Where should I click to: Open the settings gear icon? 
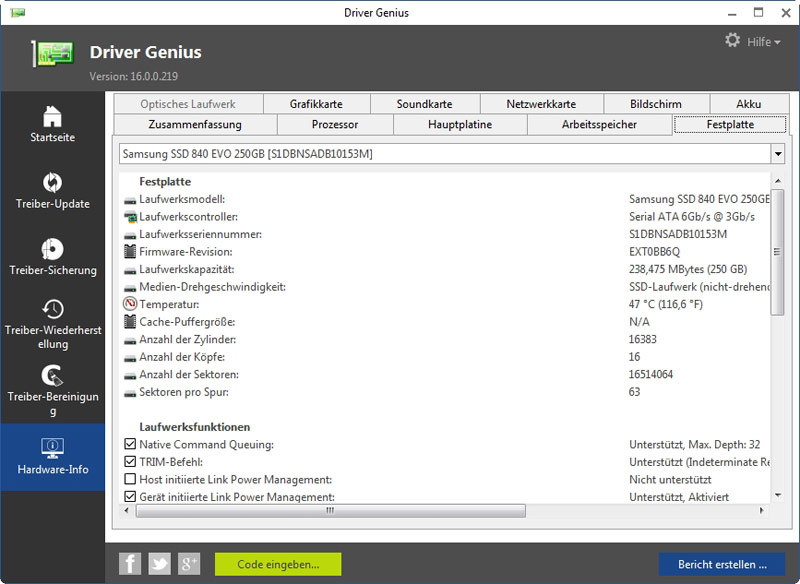click(x=733, y=41)
